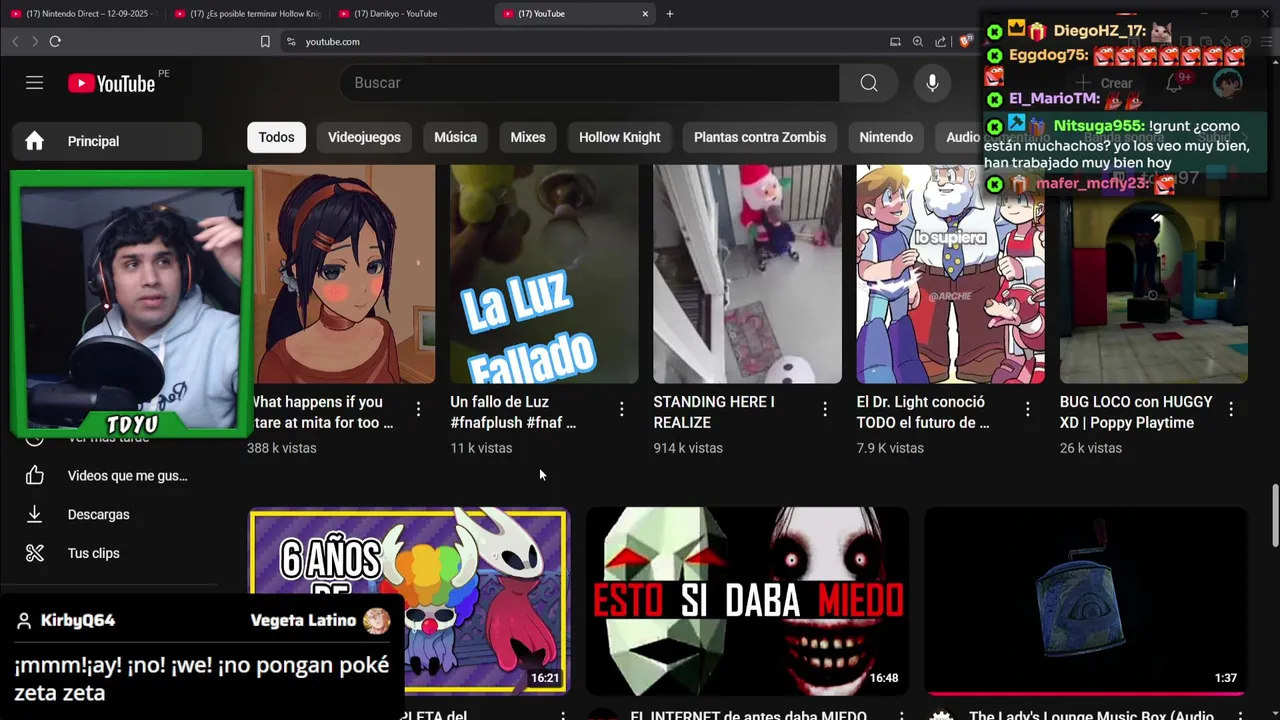Click the cast screen icon in address bar

(x=895, y=41)
